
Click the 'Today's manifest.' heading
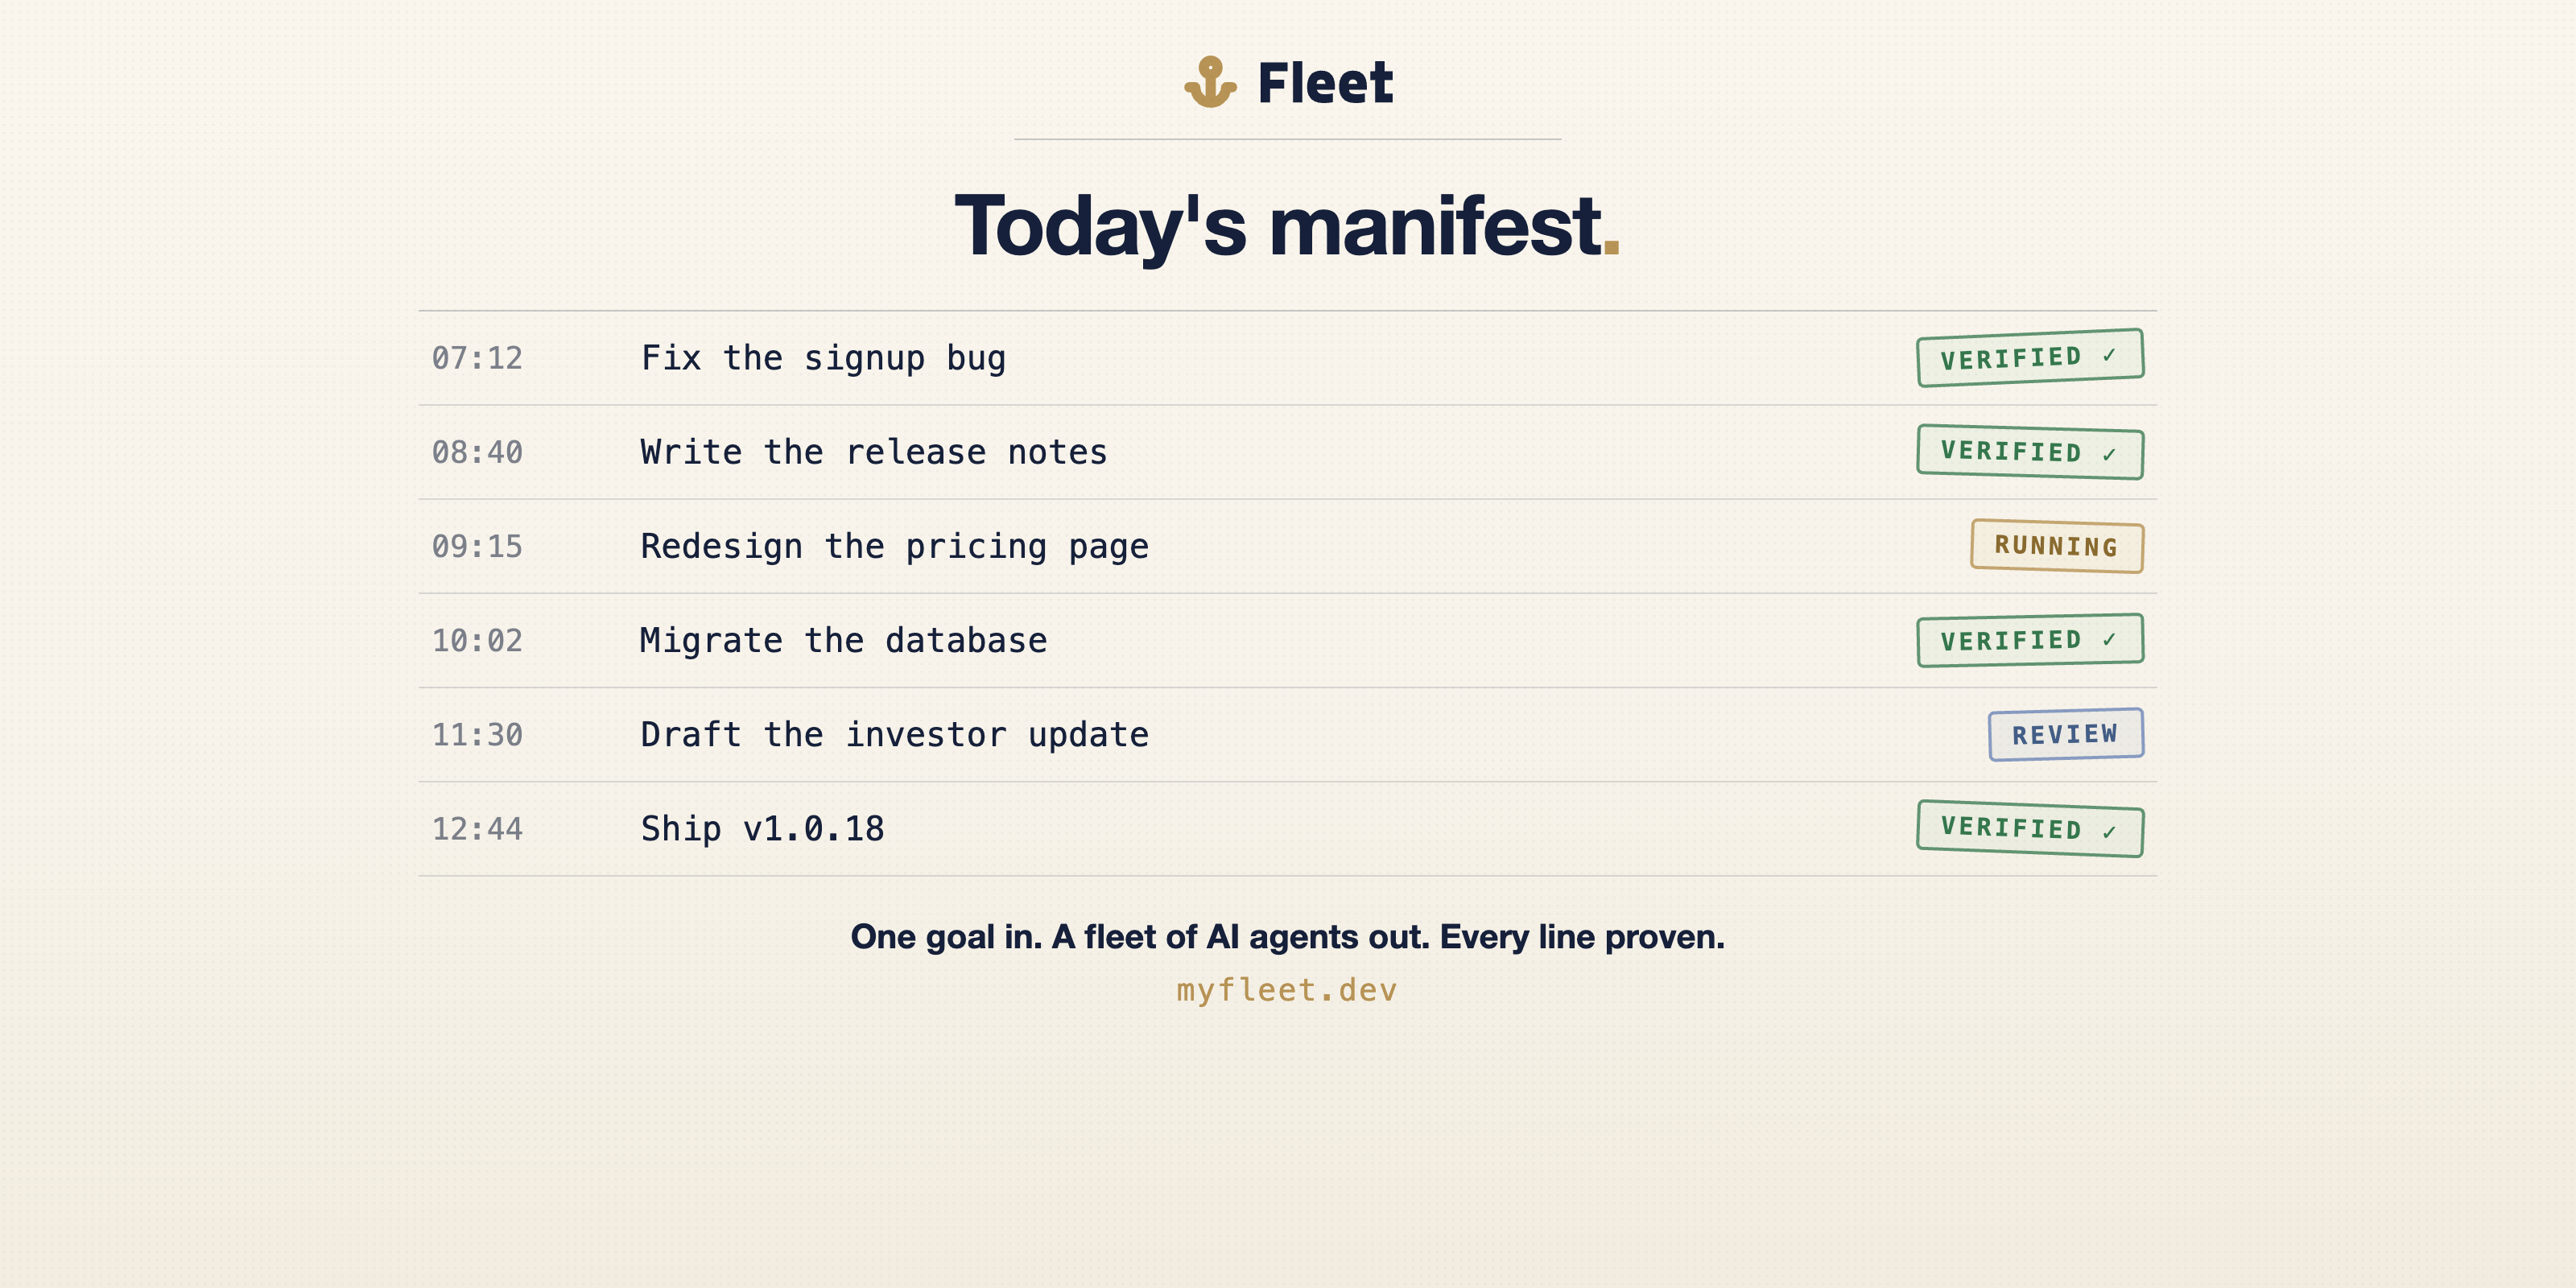[x=1287, y=227]
